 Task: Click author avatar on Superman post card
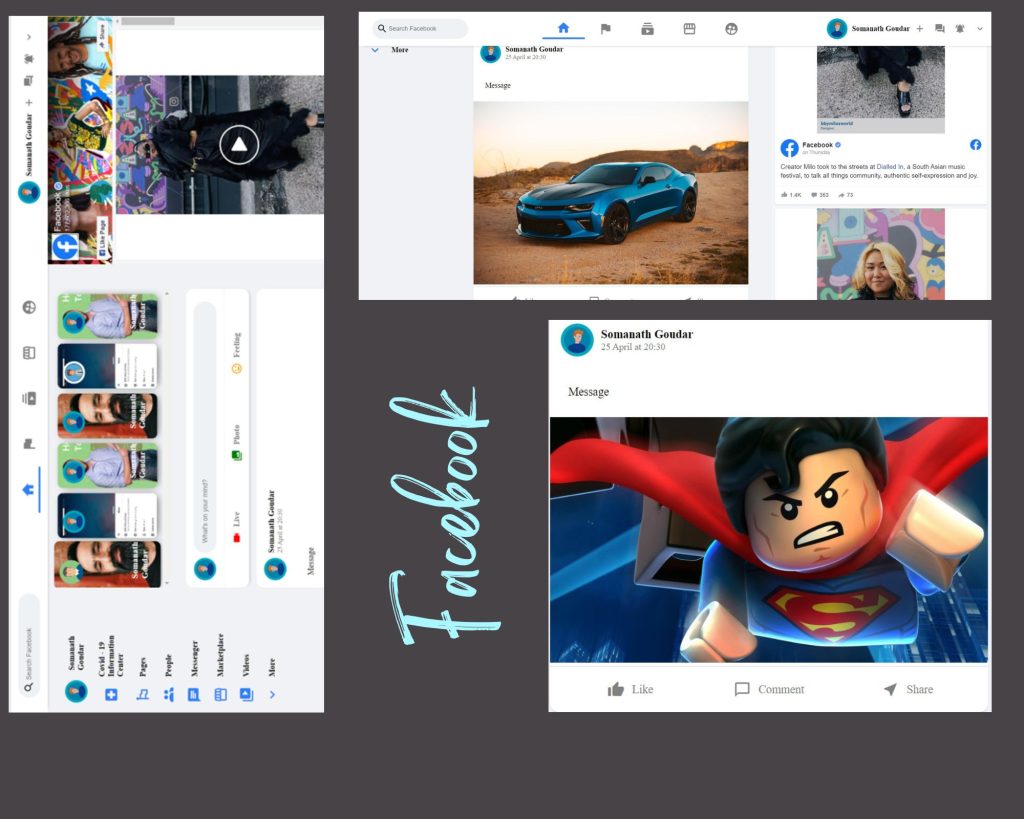pos(577,340)
